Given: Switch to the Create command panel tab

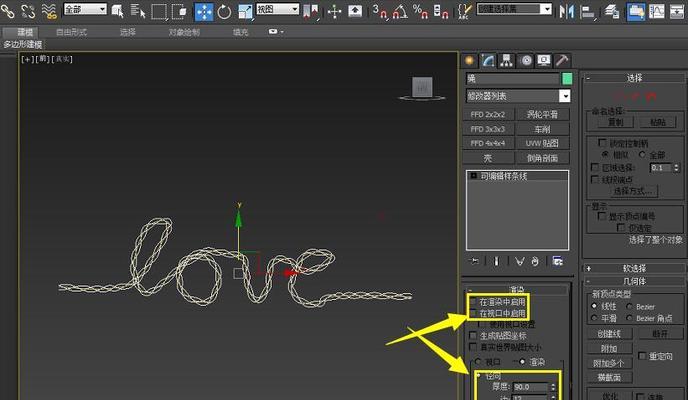Looking at the screenshot, I should pos(469,61).
